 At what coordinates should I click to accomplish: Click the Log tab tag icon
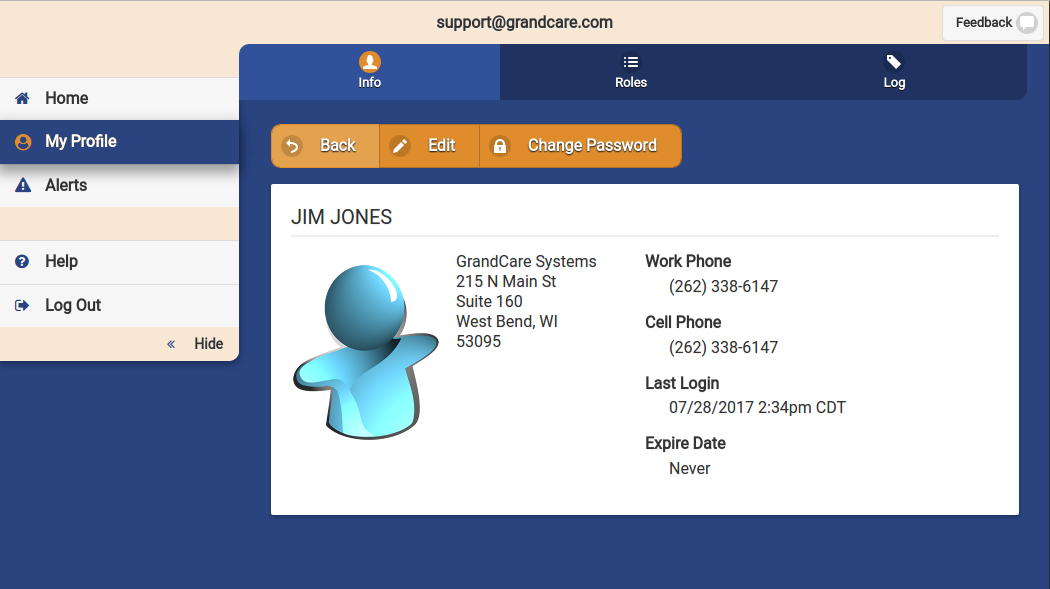[893, 62]
